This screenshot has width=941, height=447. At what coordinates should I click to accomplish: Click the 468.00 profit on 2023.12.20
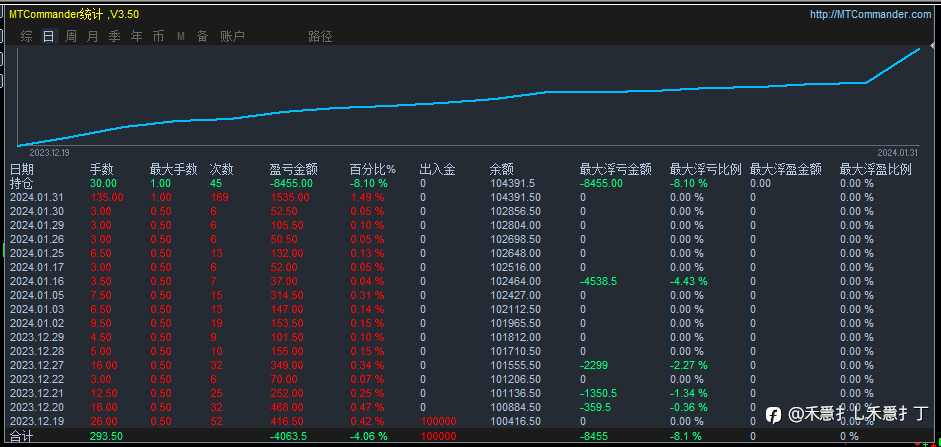pos(287,407)
